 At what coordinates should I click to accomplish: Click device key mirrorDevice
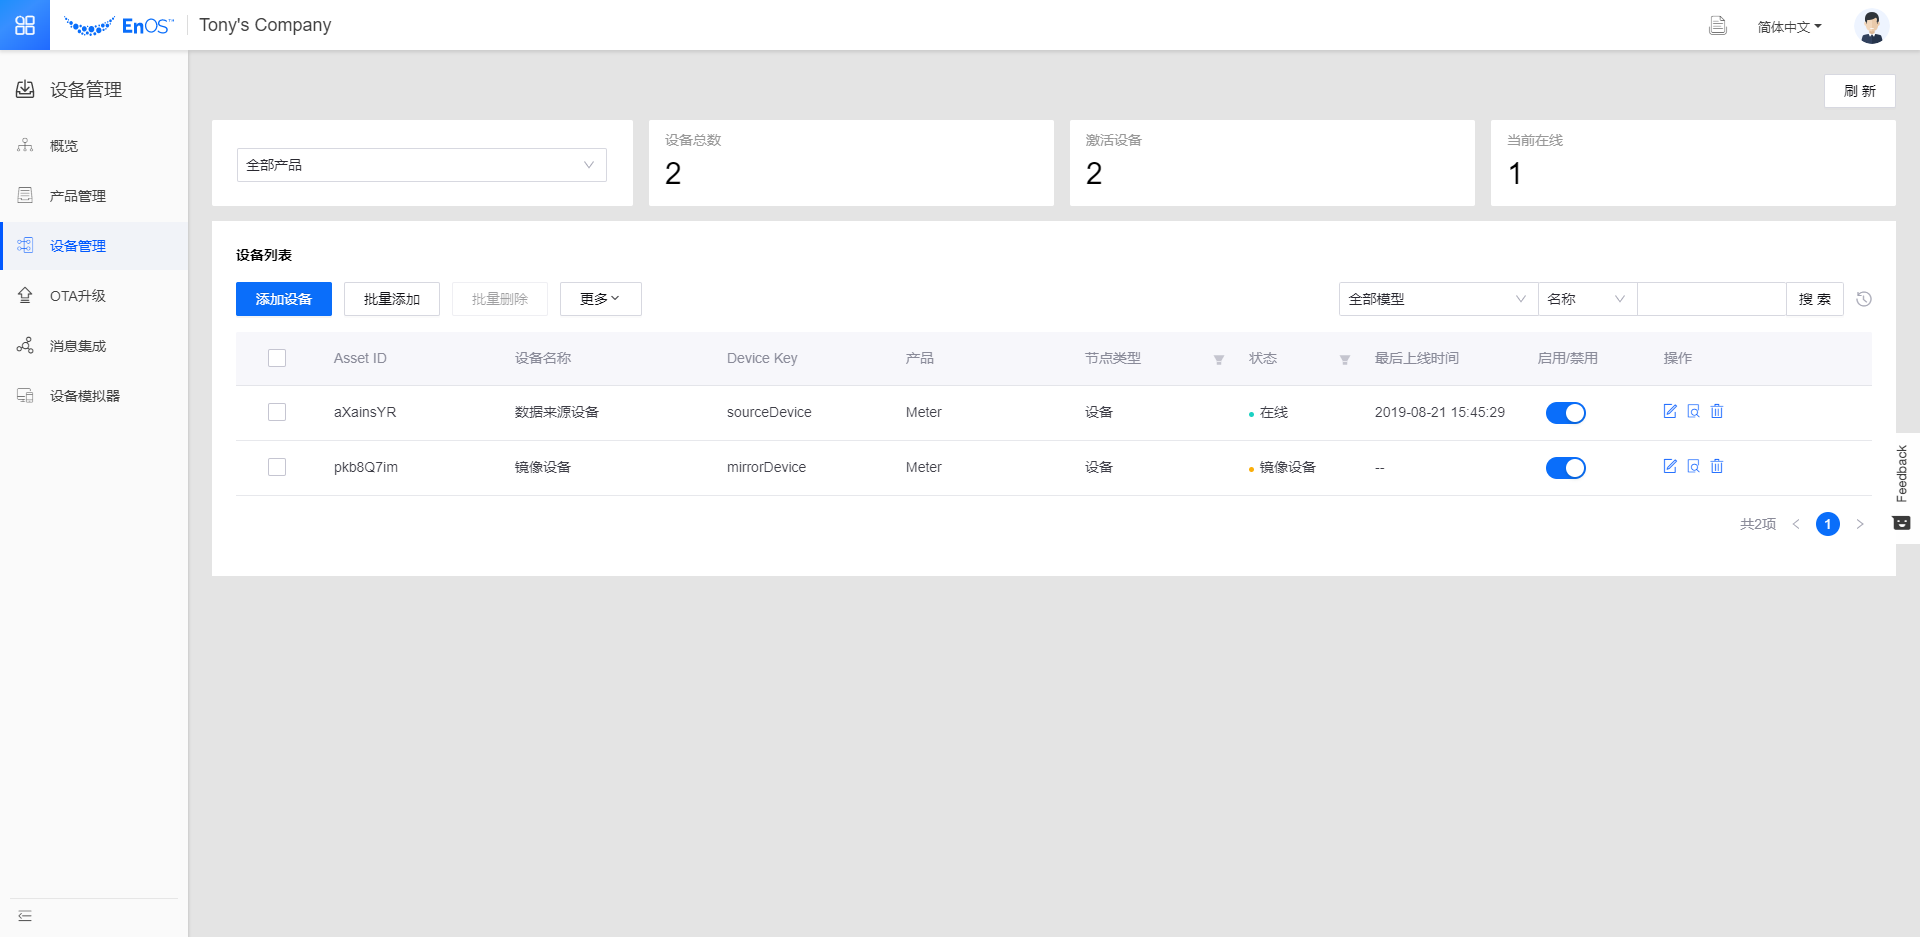766,467
